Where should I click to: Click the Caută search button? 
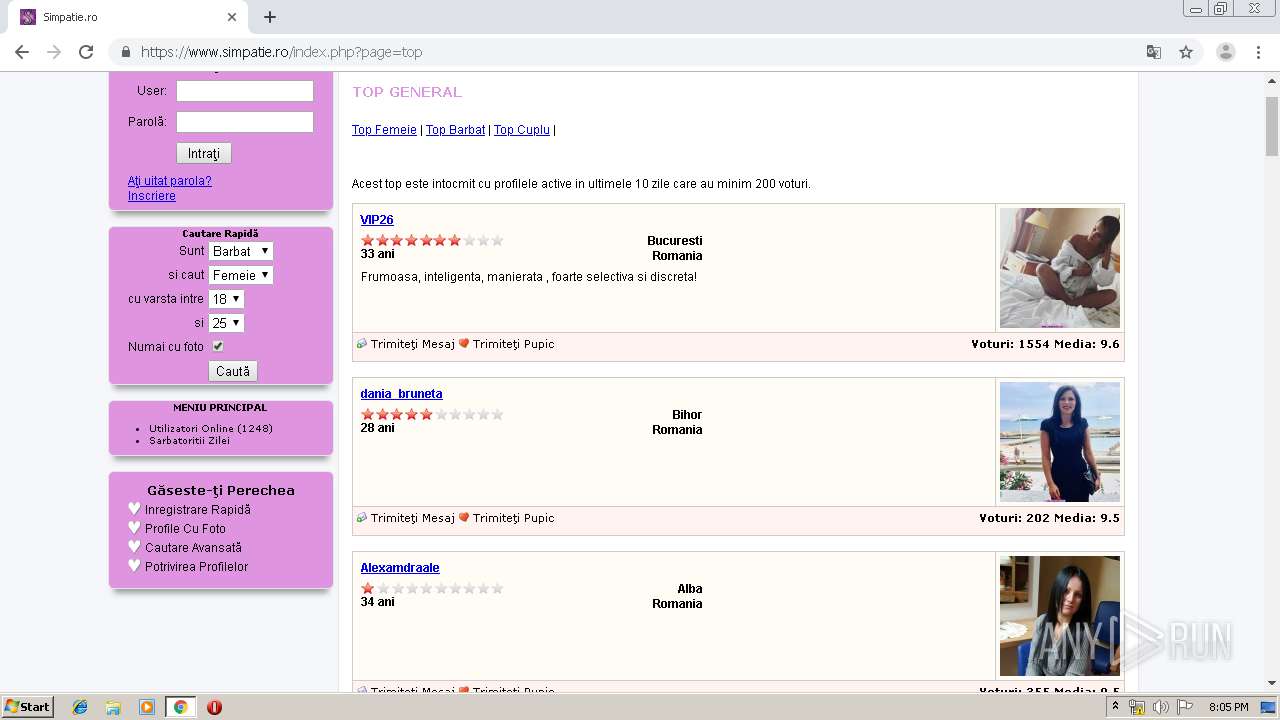(233, 371)
